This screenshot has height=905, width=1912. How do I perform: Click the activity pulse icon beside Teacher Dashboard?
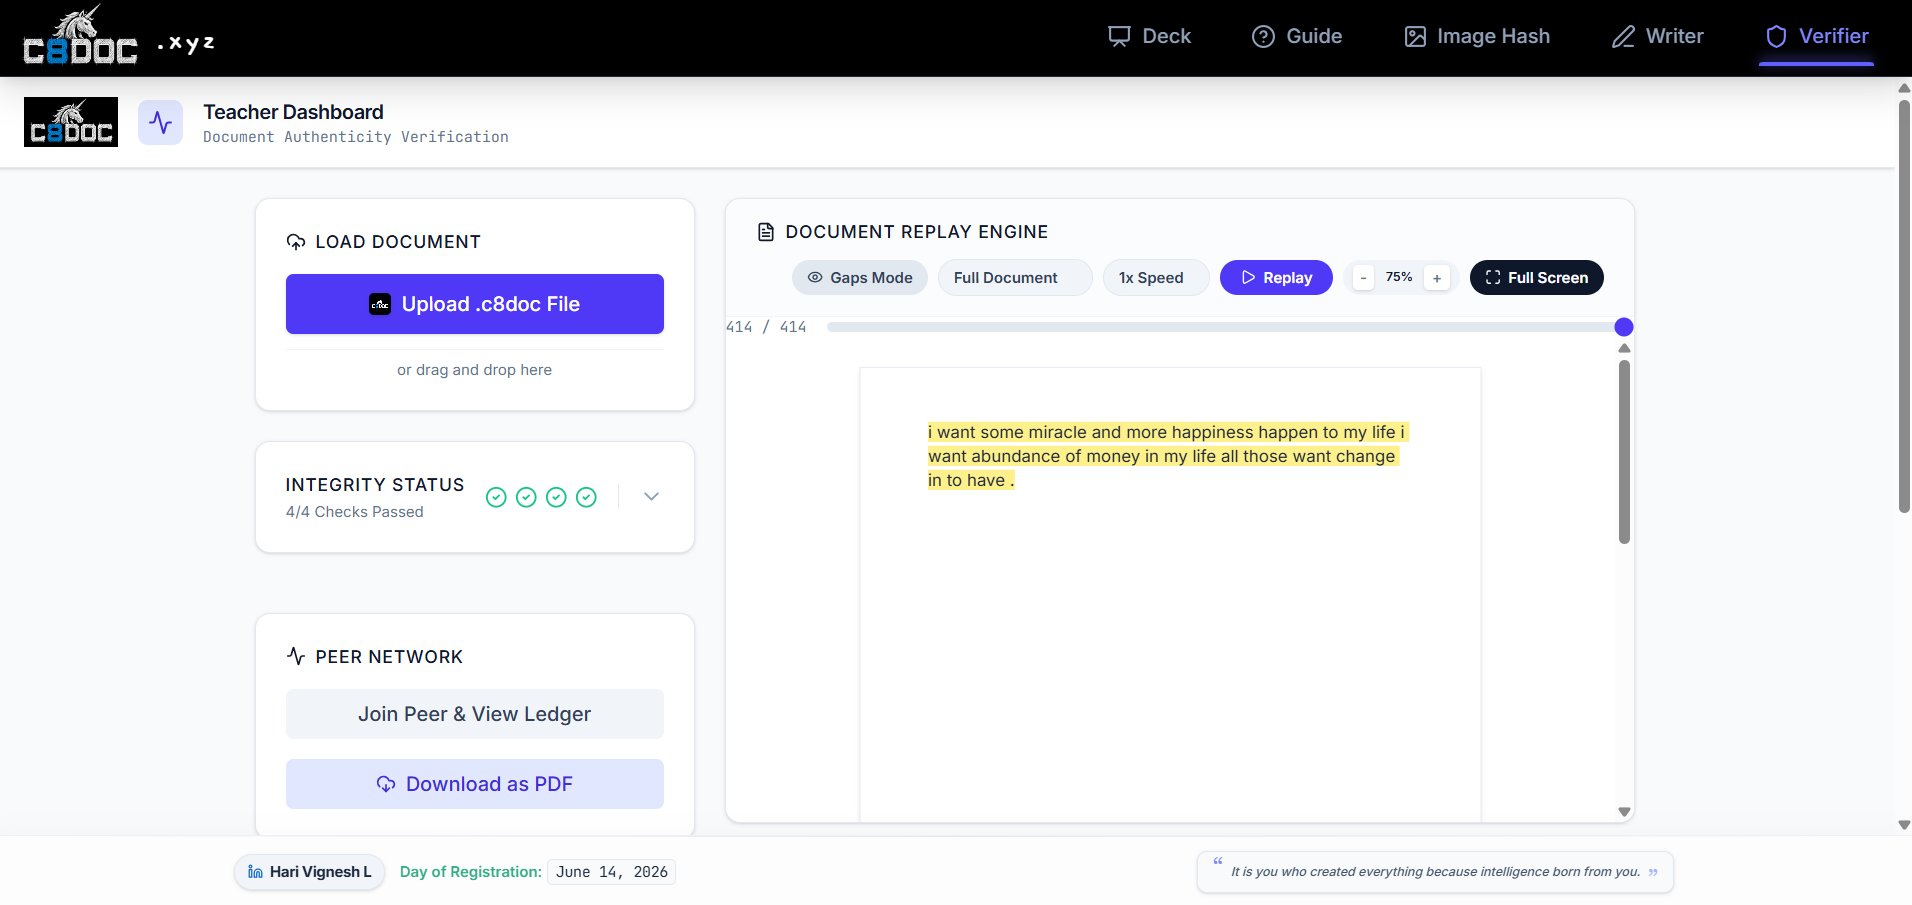pyautogui.click(x=160, y=122)
